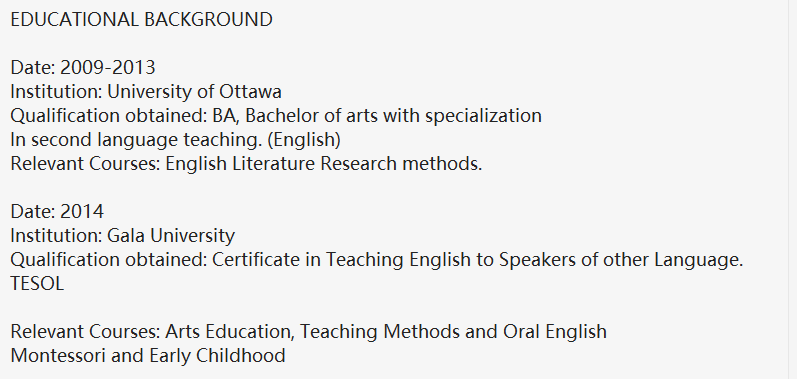Click the words Arts Education
The image size is (797, 379).
pyautogui.click(x=229, y=332)
